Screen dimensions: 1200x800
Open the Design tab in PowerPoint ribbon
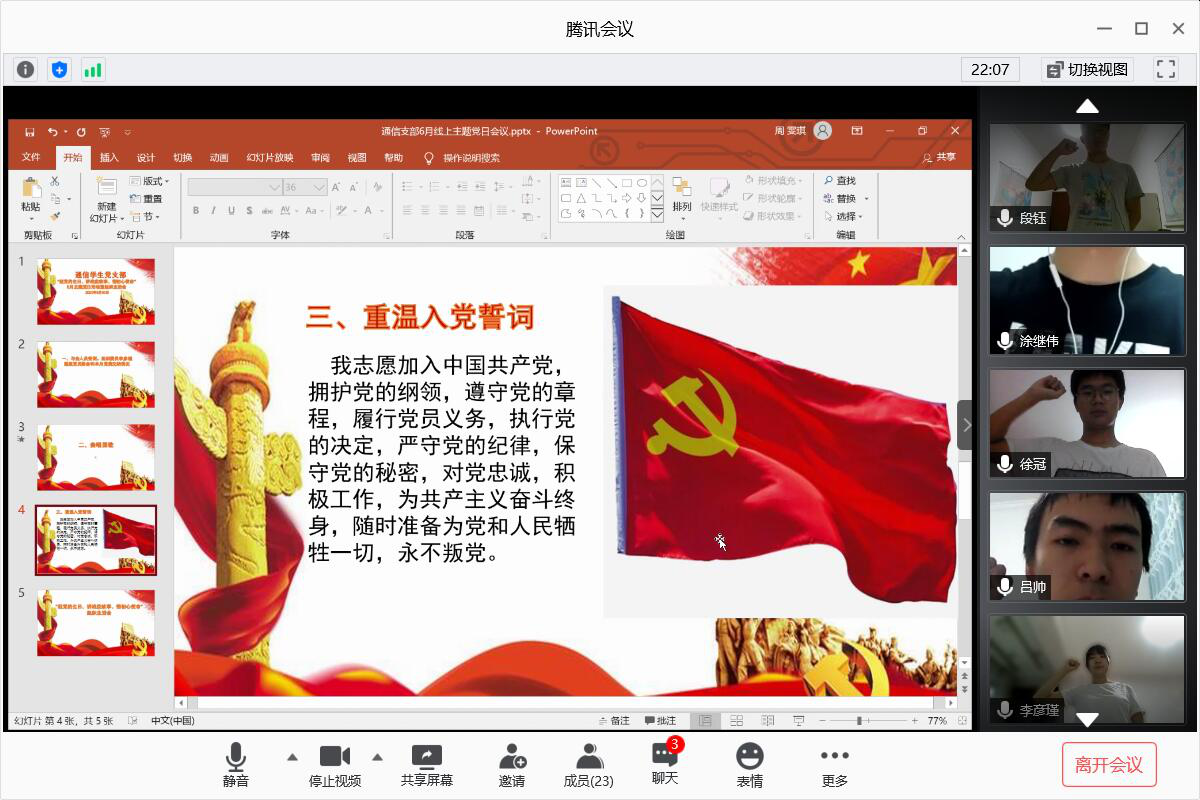tap(146, 157)
